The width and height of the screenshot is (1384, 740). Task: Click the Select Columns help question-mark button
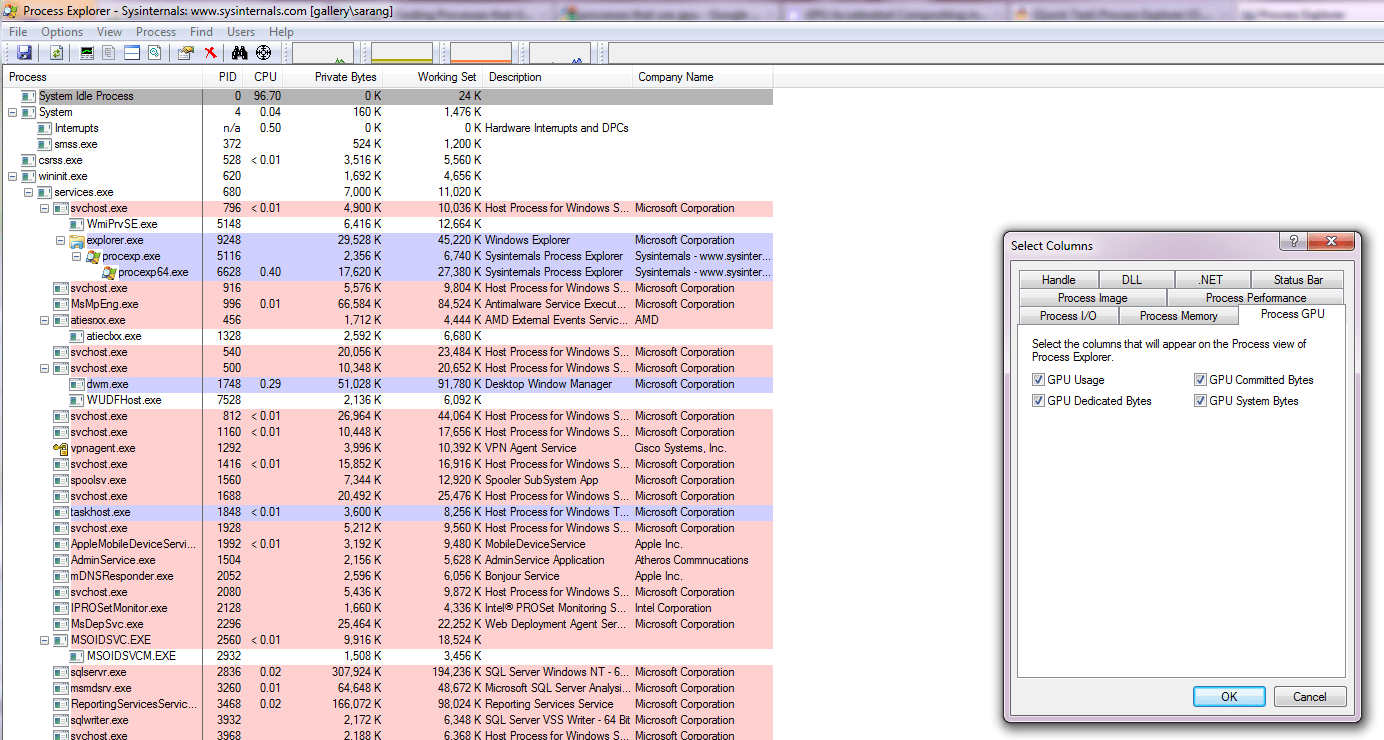coord(1294,241)
